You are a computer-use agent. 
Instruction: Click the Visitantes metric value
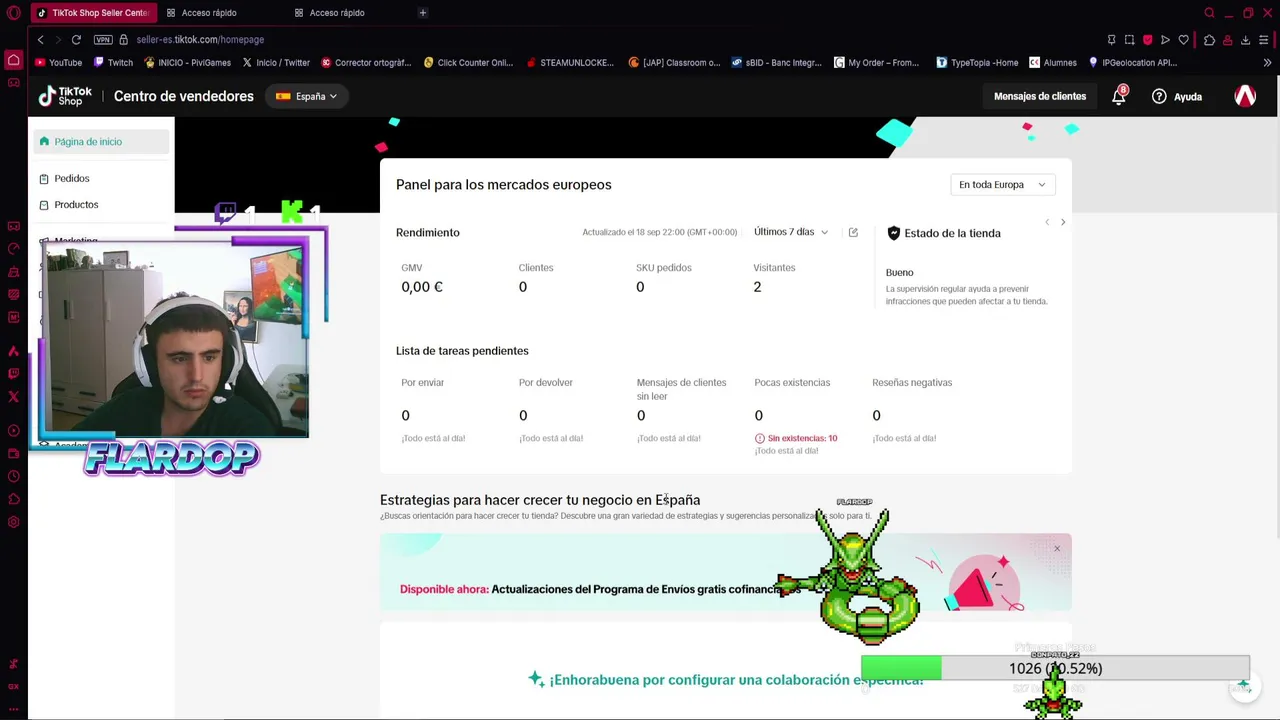tap(757, 287)
